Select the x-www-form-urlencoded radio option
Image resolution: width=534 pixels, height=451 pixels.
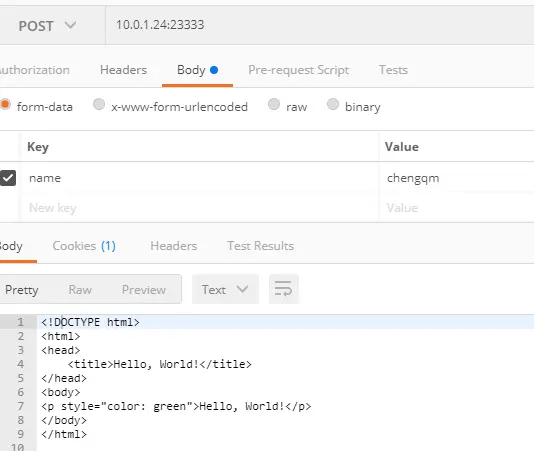pos(99,104)
